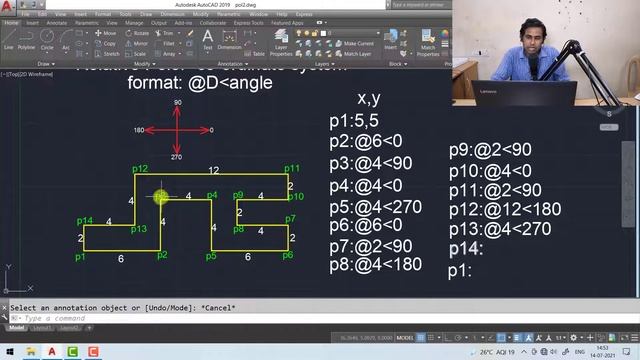
Task: Click the Match Layer button
Action: (353, 54)
